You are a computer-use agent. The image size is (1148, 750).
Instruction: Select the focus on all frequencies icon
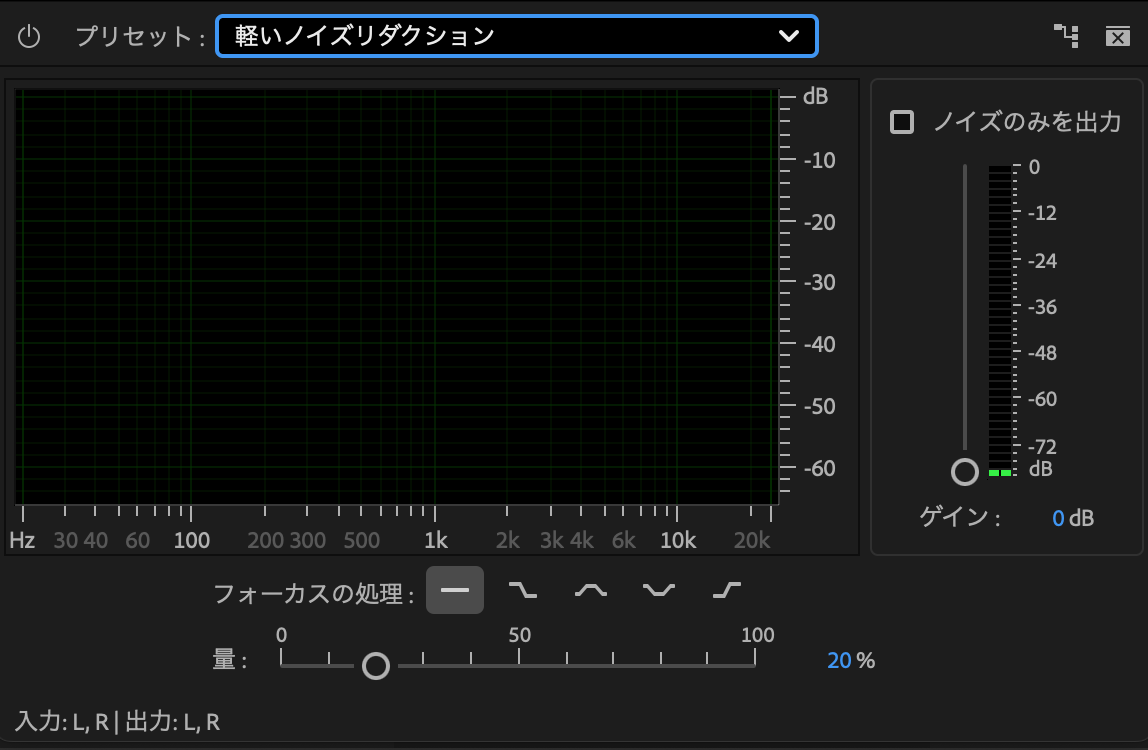(455, 590)
